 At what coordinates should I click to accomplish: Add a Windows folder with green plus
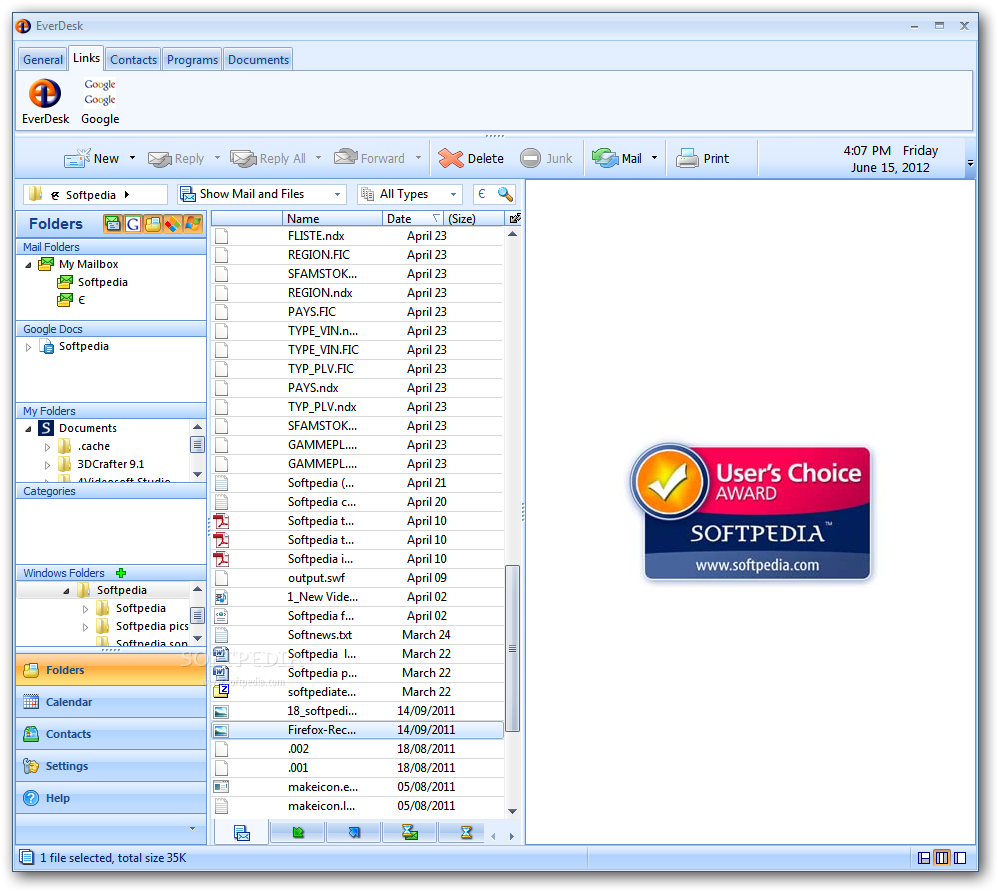tap(121, 573)
